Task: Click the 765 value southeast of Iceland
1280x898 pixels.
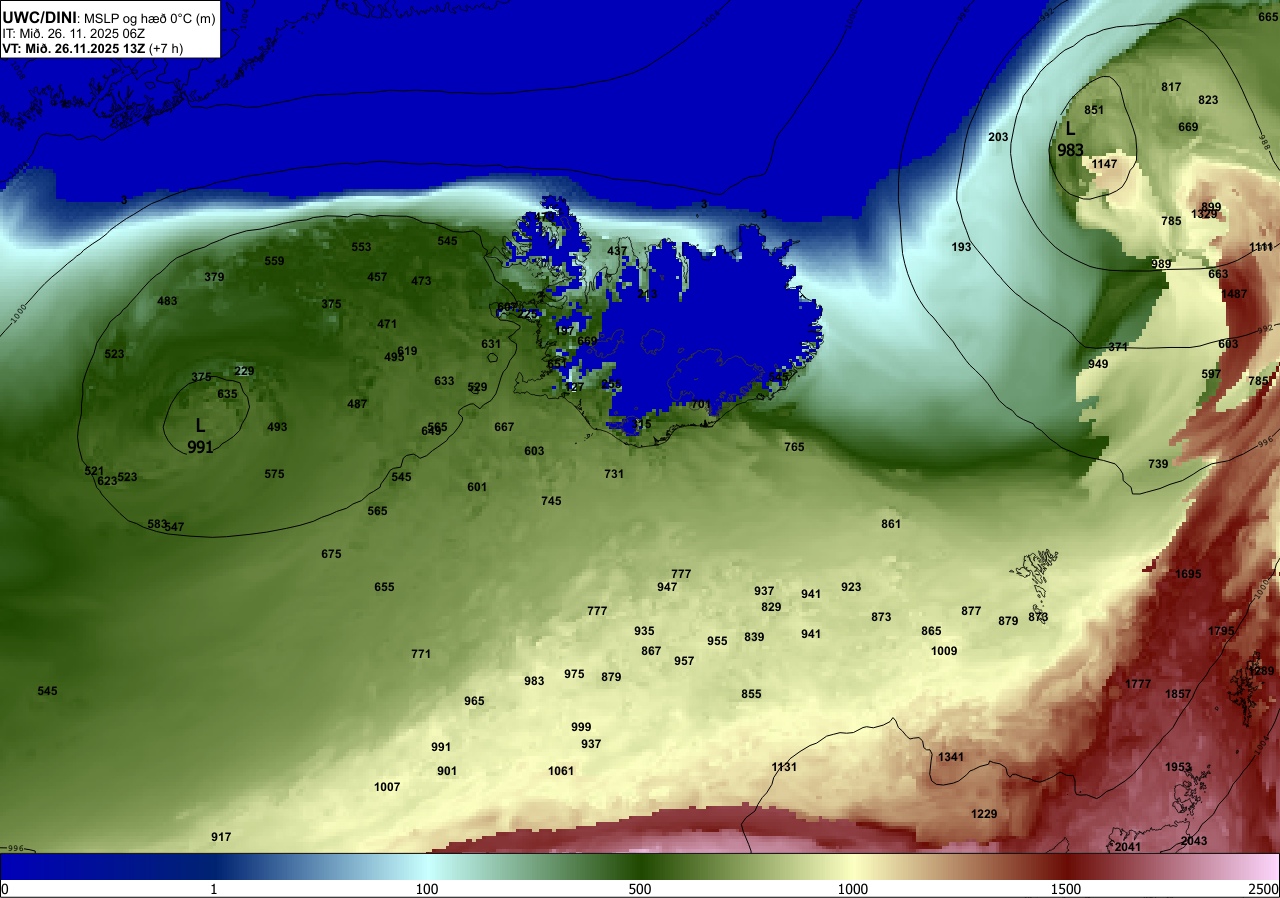Action: click(794, 447)
